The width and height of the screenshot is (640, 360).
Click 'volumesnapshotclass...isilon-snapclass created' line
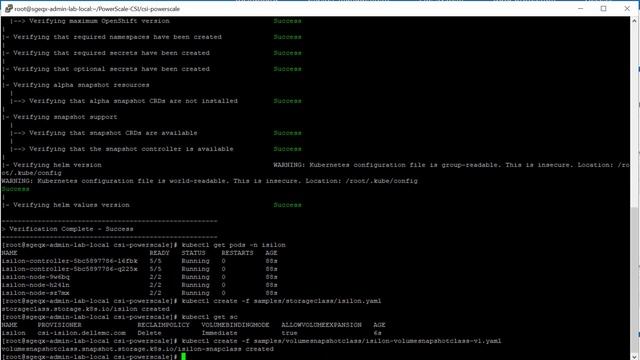(x=138, y=349)
